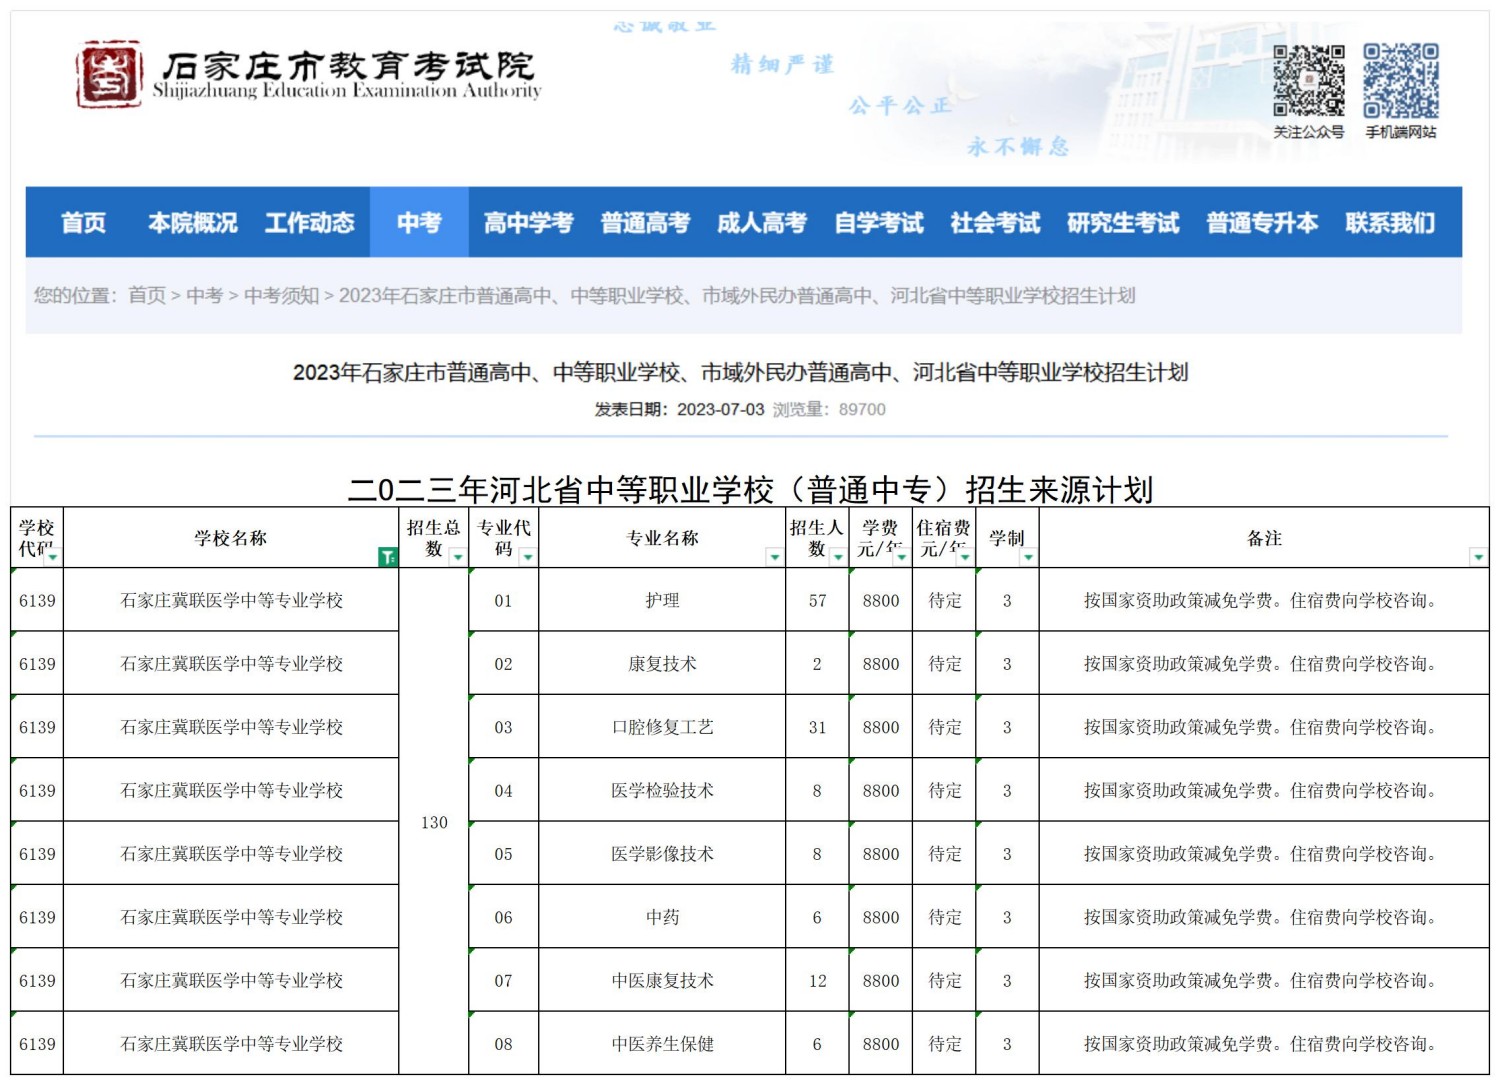The height and width of the screenshot is (1085, 1500).
Task: Open the 中考 navigation tab
Action: click(418, 222)
